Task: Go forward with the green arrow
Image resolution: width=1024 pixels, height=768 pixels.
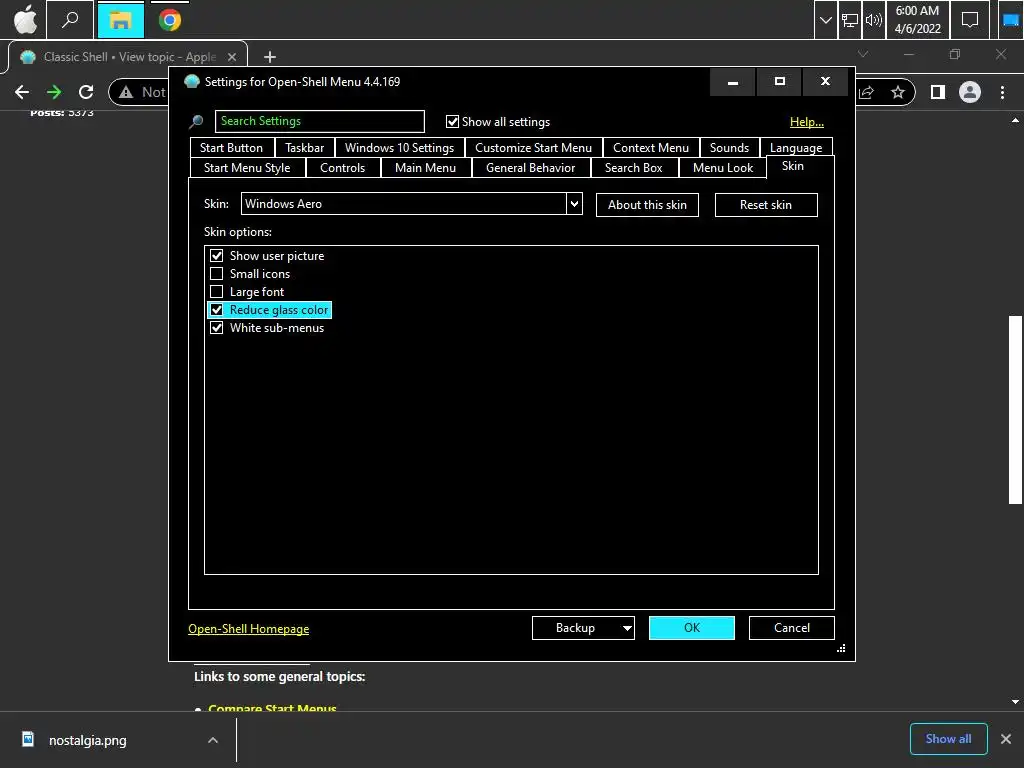Action: coord(54,92)
